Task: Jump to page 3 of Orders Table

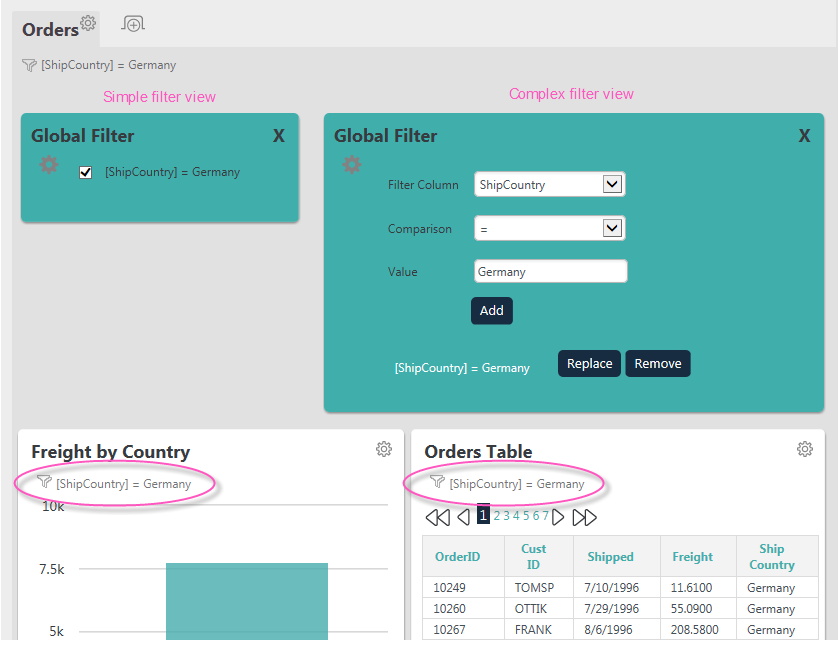Action: [x=507, y=516]
